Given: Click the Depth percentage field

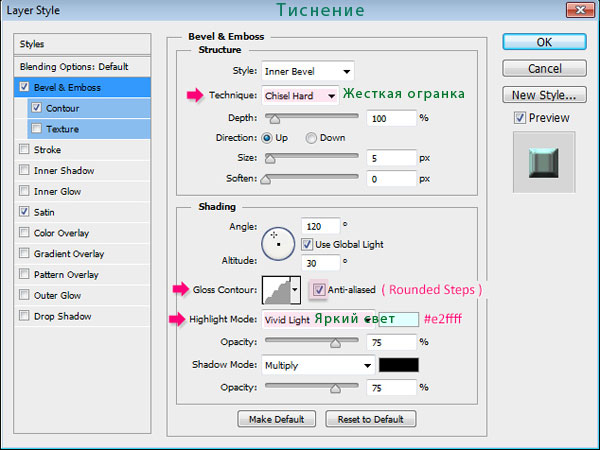Looking at the screenshot, I should (x=391, y=118).
